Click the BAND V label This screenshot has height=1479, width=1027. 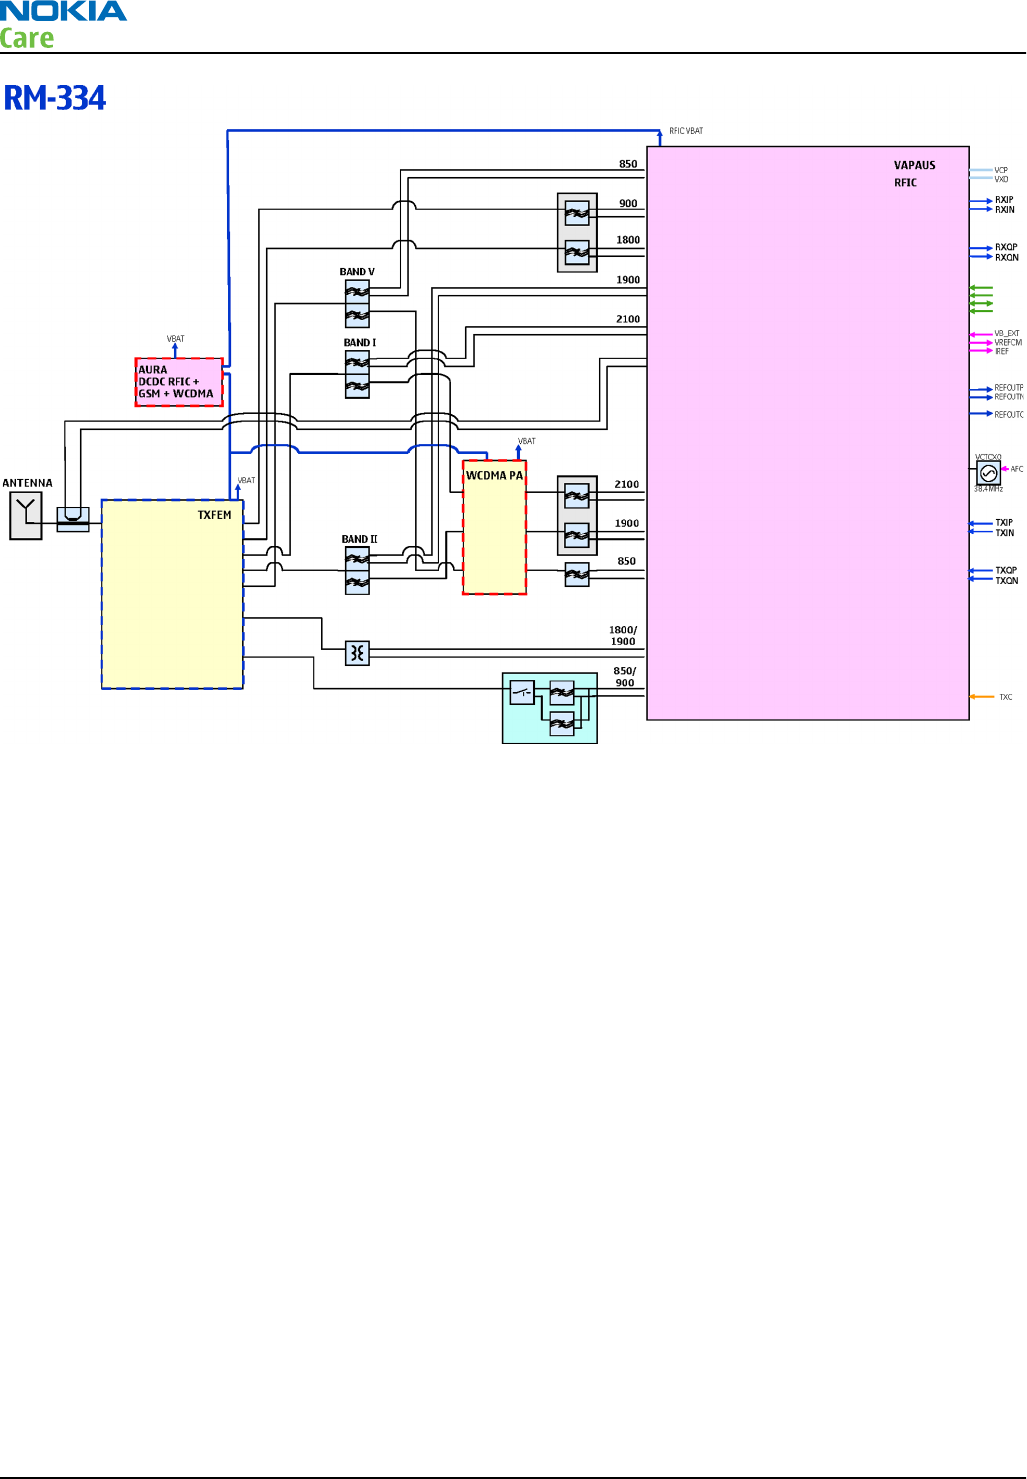coord(357,272)
